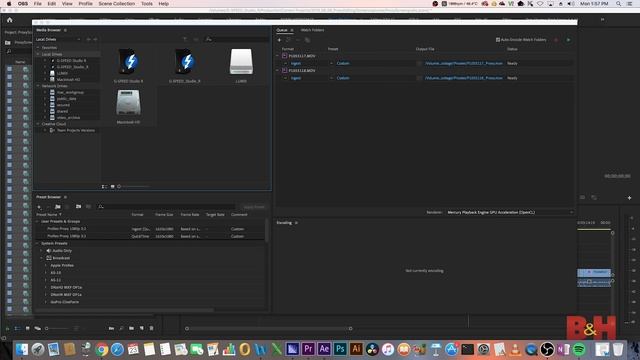Click the Premiere project panel zoom slider
This screenshot has height=360, width=640.
point(47,328)
